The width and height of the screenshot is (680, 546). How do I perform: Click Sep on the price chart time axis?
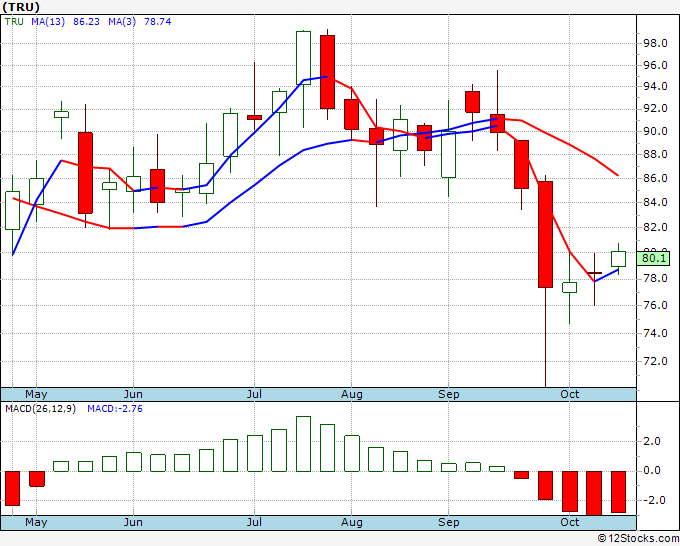pyautogui.click(x=448, y=394)
